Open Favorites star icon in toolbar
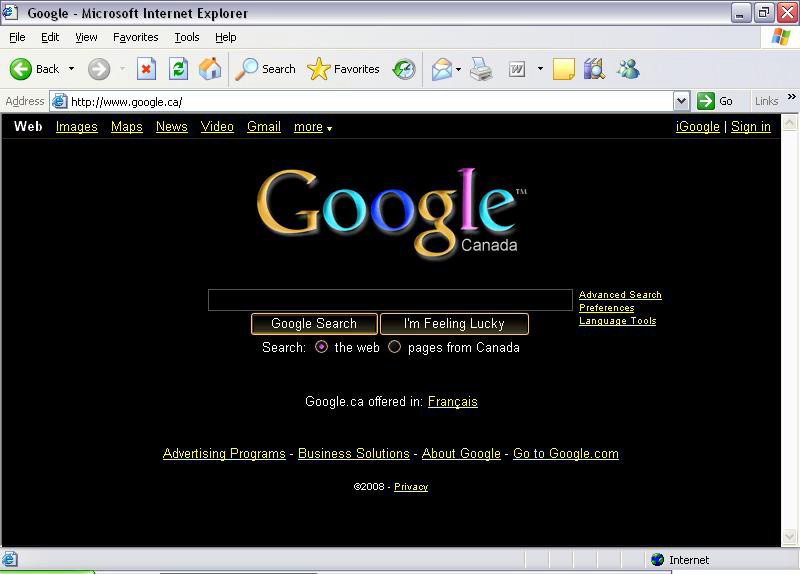 coord(318,69)
